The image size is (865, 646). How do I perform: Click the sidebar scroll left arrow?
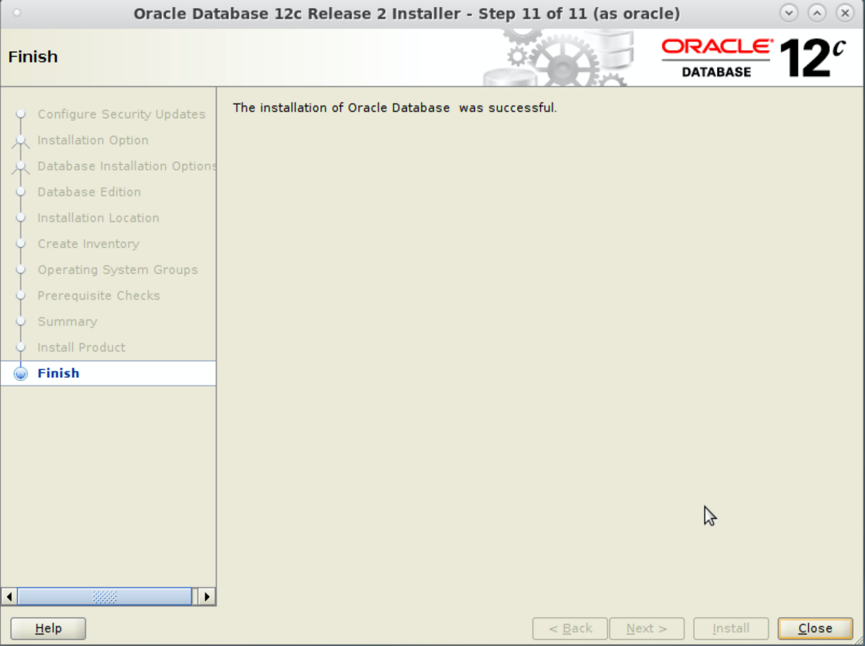(9, 596)
